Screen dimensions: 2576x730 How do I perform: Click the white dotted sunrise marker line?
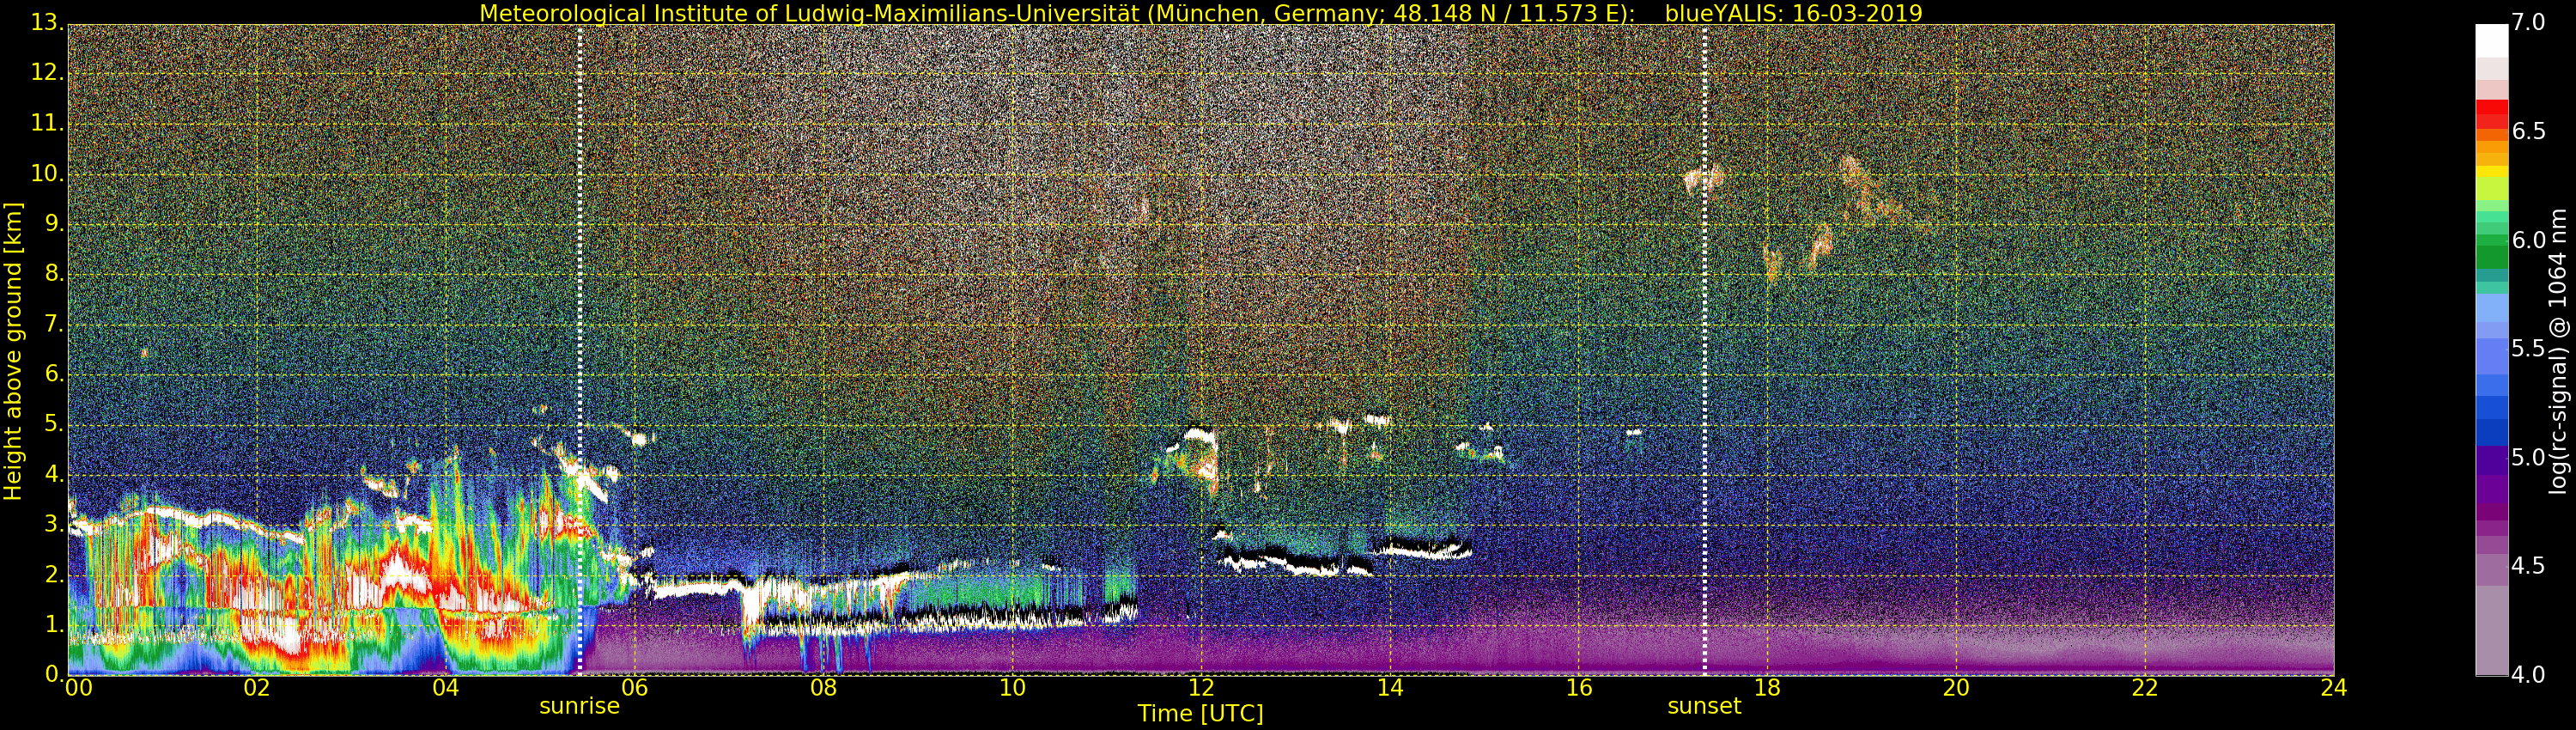[x=580, y=350]
